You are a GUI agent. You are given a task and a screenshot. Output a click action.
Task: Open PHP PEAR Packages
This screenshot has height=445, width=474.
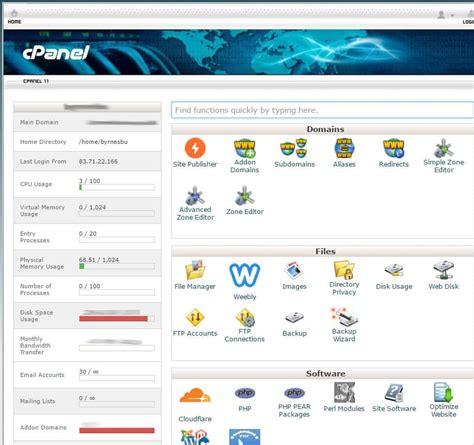pyautogui.click(x=294, y=402)
